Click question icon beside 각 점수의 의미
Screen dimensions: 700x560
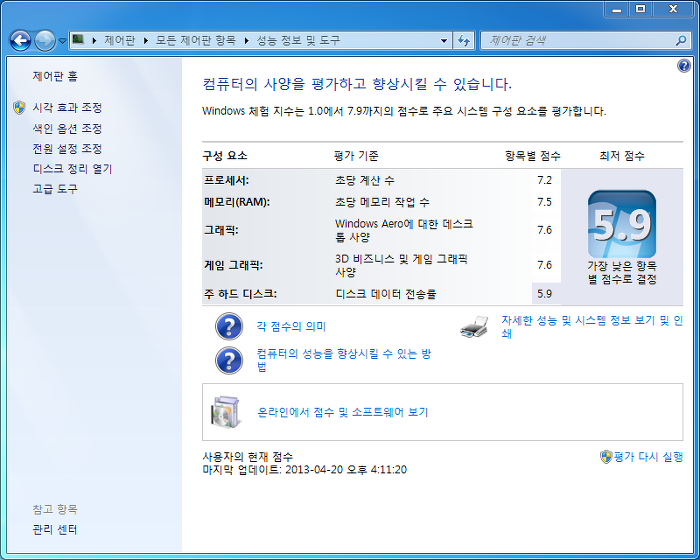[x=229, y=326]
